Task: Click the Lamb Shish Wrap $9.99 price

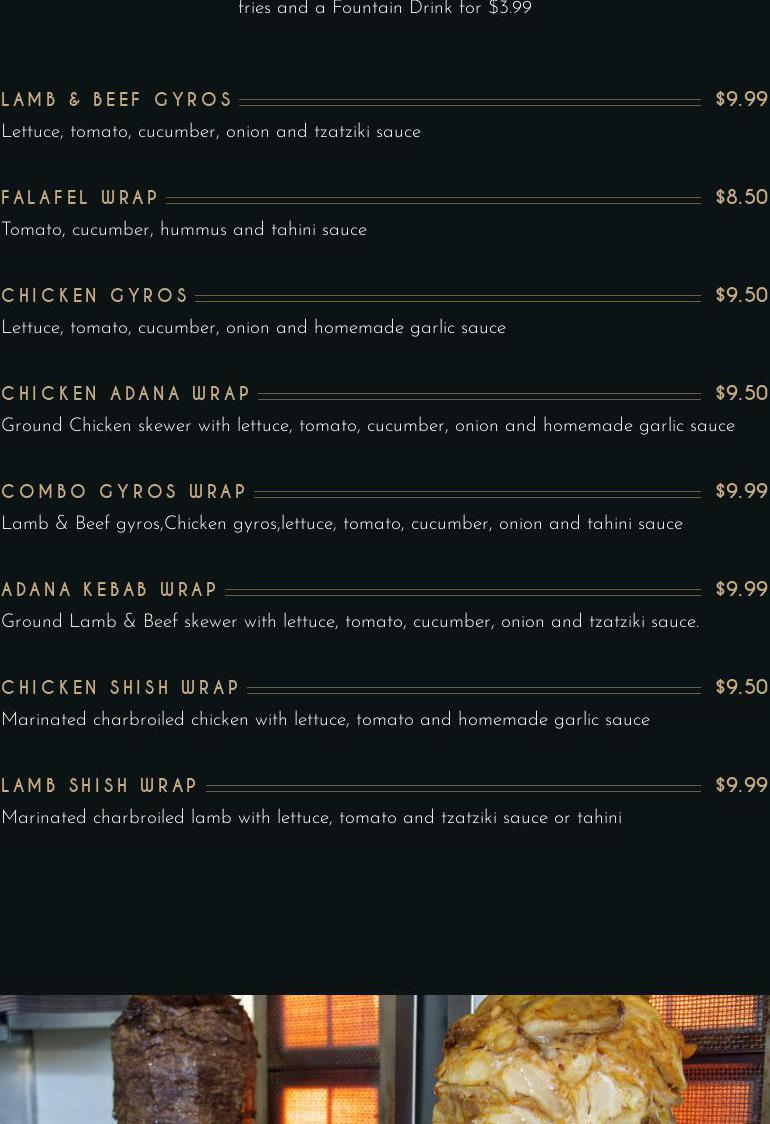Action: [741, 786]
